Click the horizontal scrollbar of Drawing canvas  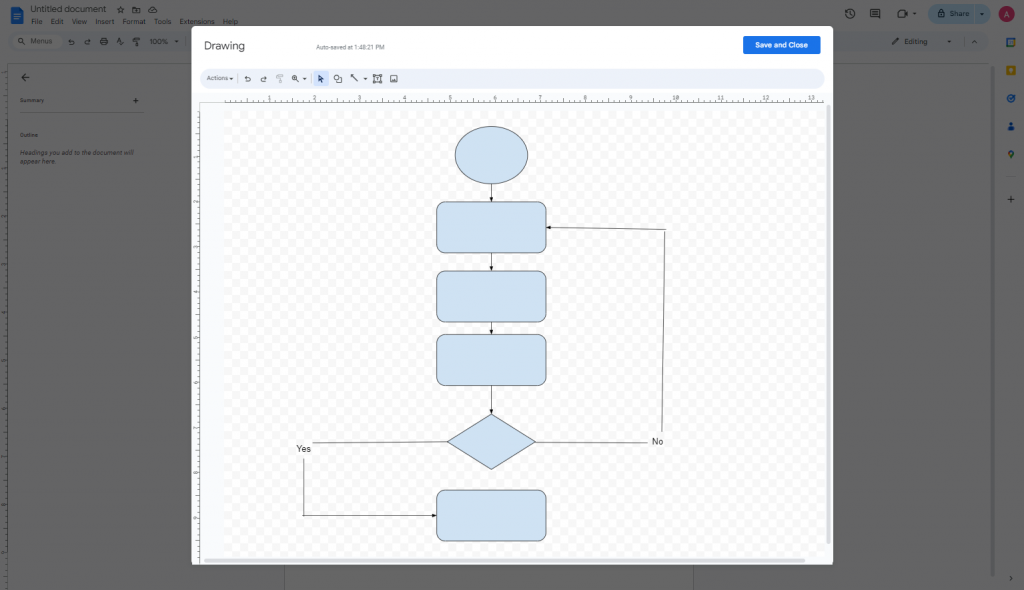(x=504, y=560)
